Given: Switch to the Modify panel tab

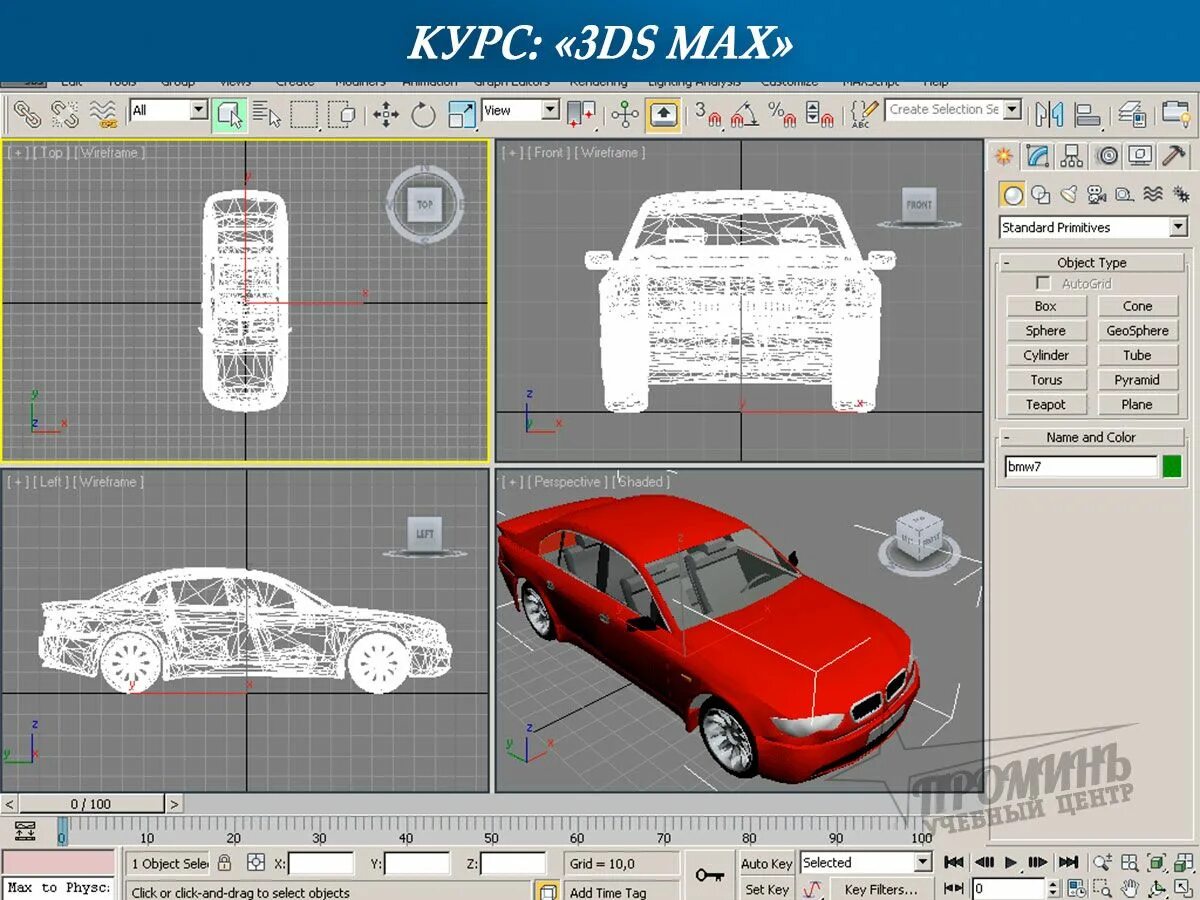Looking at the screenshot, I should click(x=1038, y=156).
